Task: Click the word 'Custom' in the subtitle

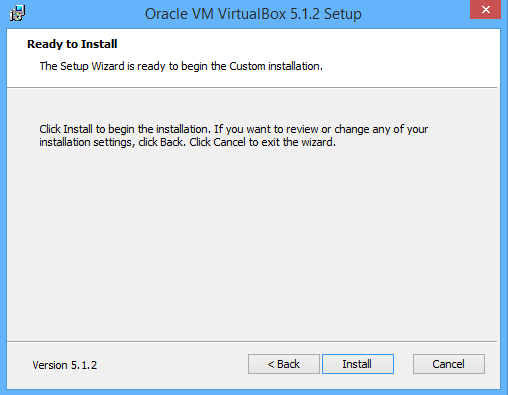Action: click(x=247, y=66)
